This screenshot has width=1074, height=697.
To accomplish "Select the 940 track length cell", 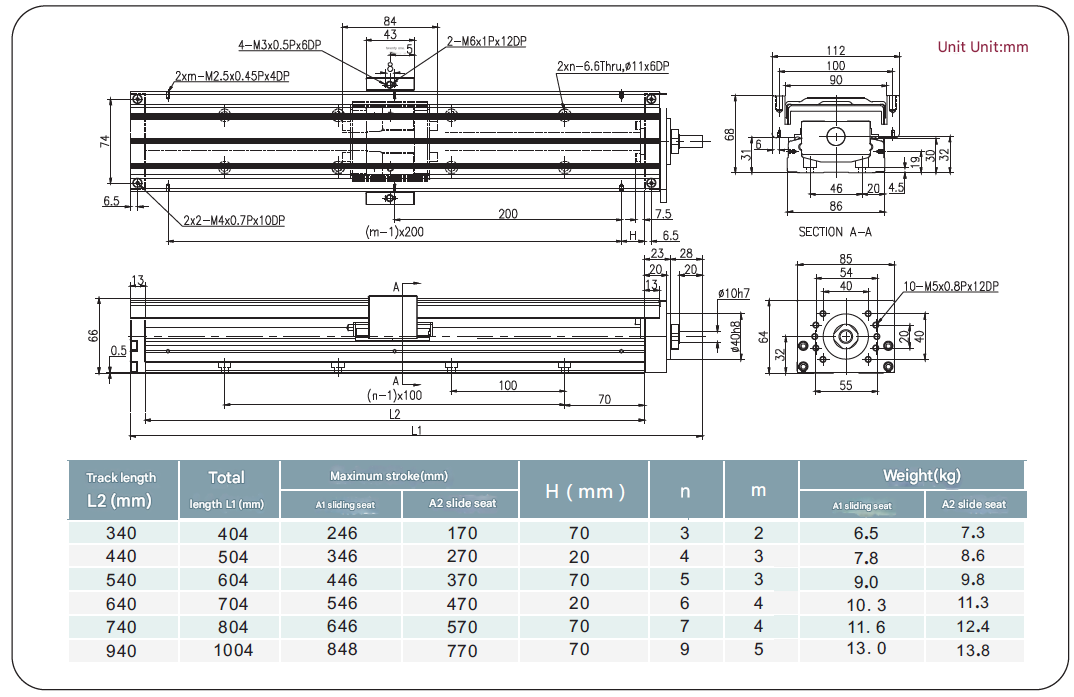I will point(123,650).
